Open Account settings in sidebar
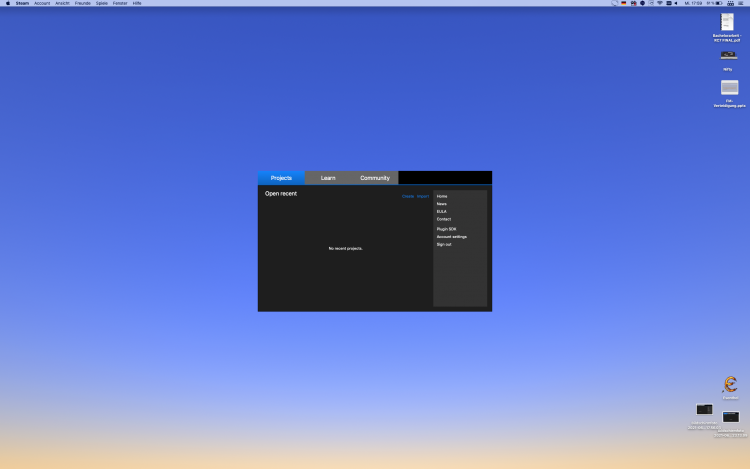This screenshot has width=750, height=469. point(451,237)
